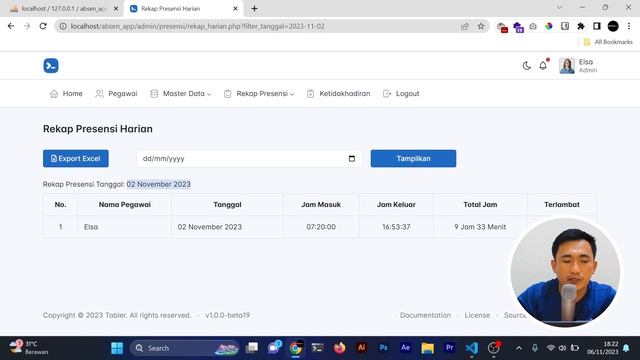Open the Extensions puzzle icon

point(580,26)
